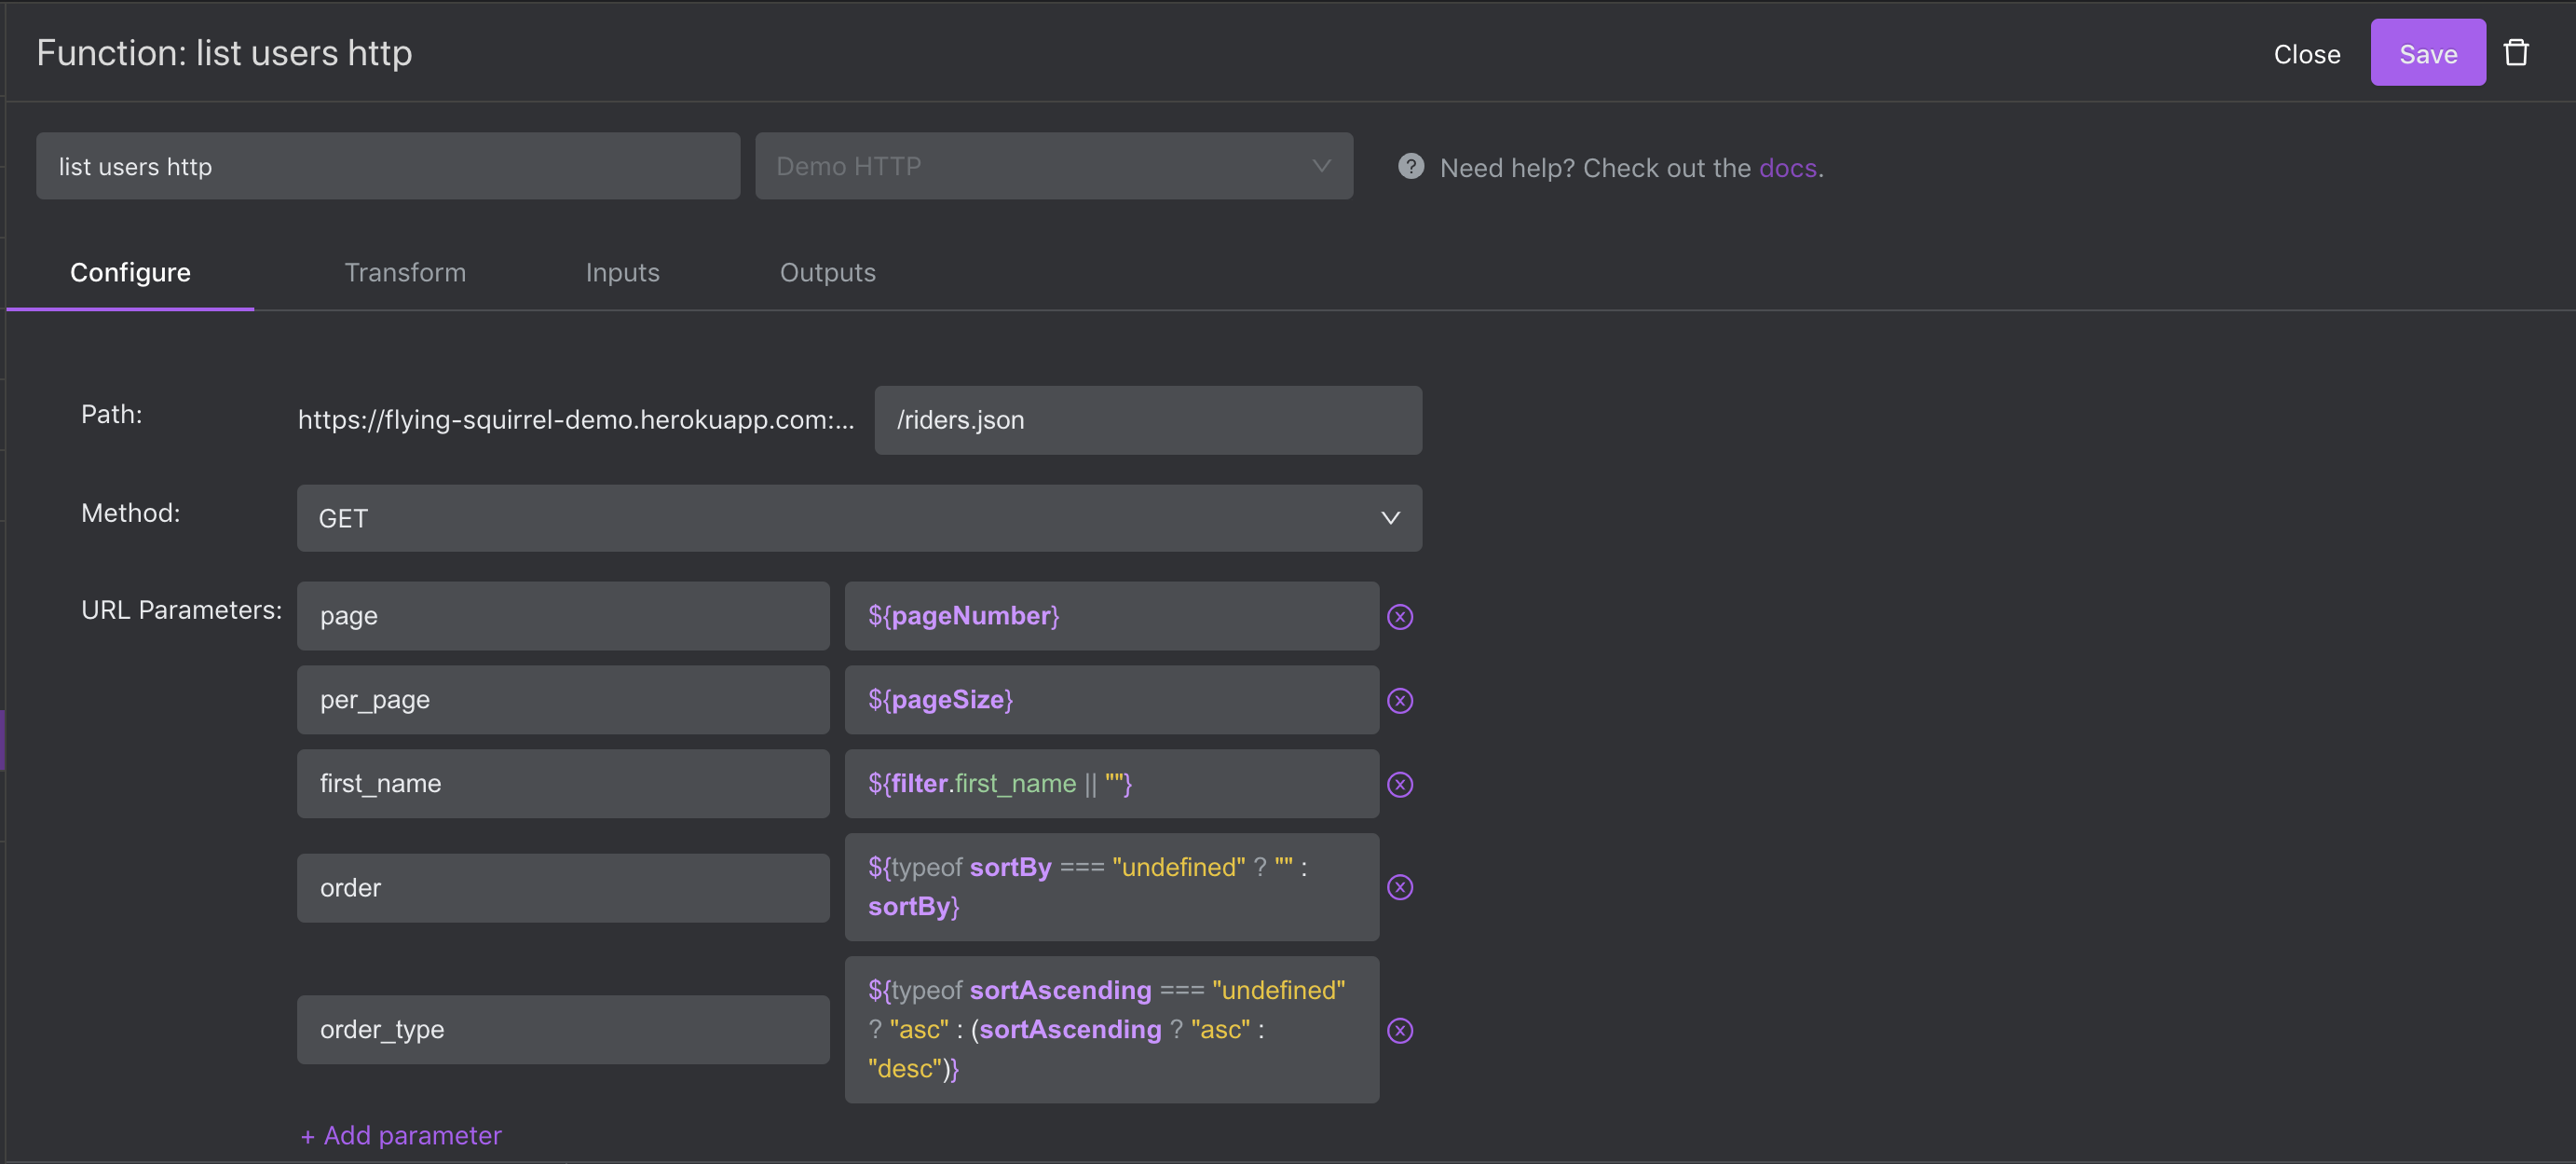
Task: Click help question mark icon
Action: 1411,166
